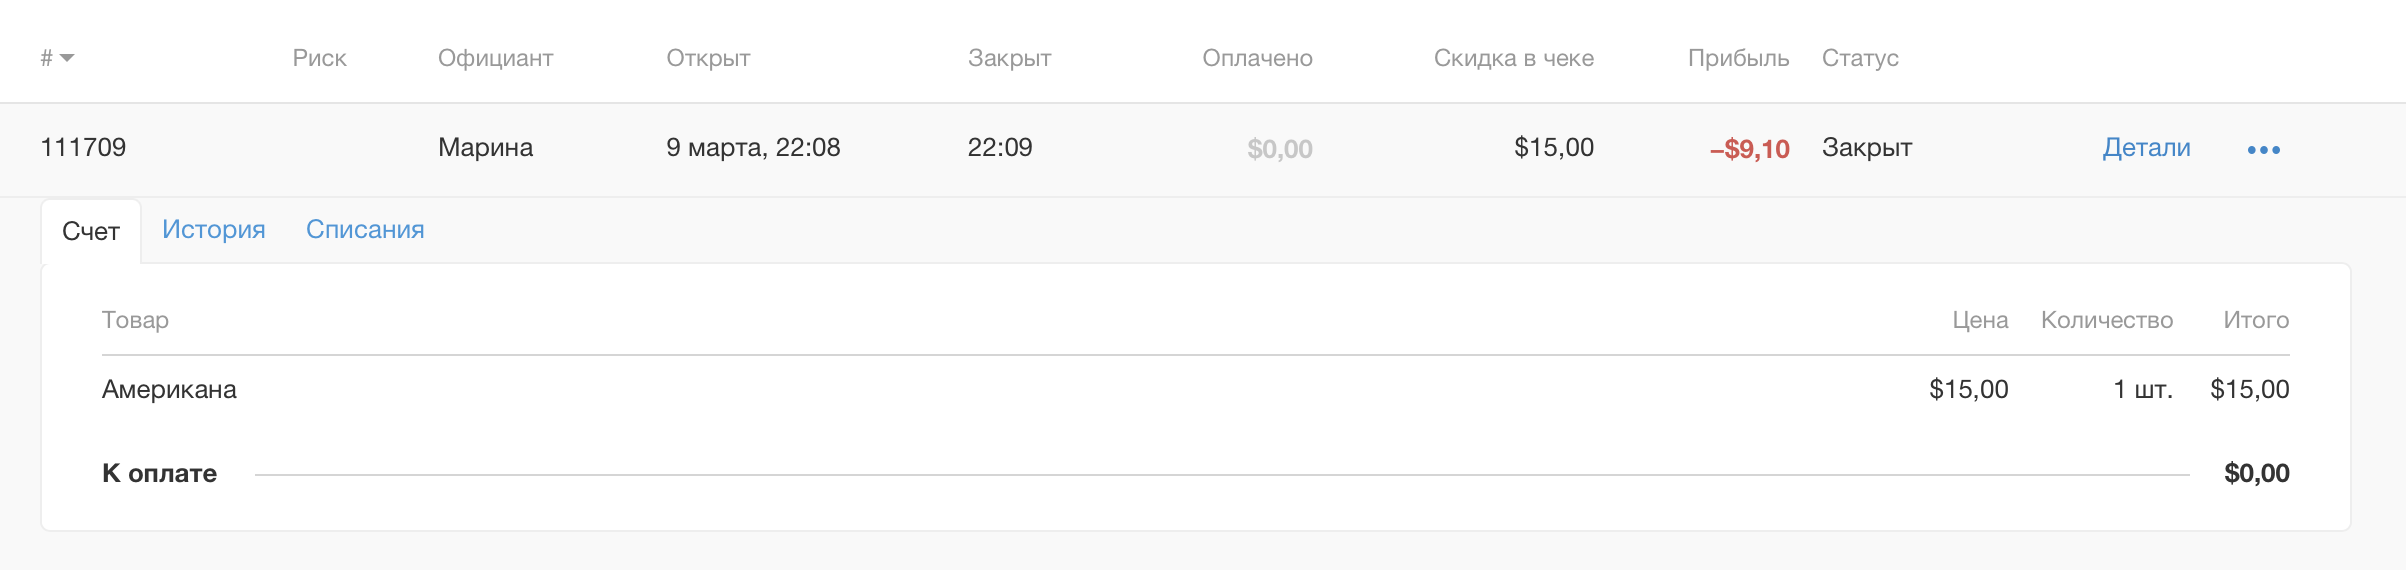Image resolution: width=2406 pixels, height=570 pixels.
Task: Click the negative profit value −$9,10
Action: click(x=1749, y=150)
